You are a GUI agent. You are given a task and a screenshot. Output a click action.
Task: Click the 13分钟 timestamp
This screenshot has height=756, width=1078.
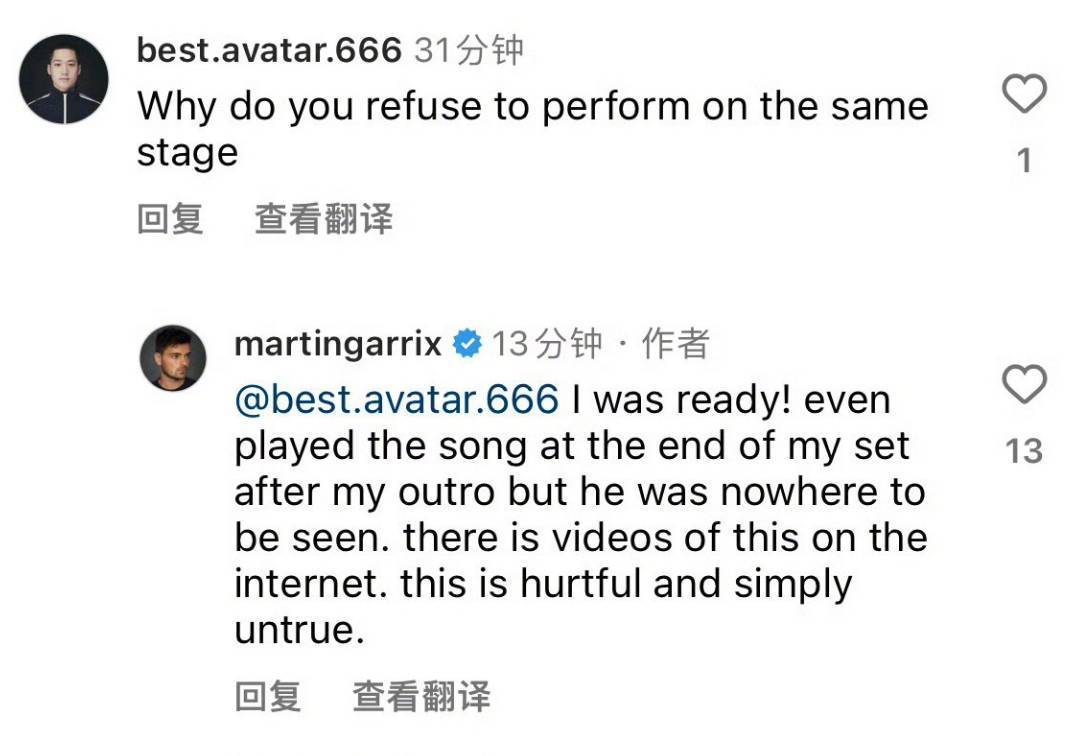tap(547, 345)
